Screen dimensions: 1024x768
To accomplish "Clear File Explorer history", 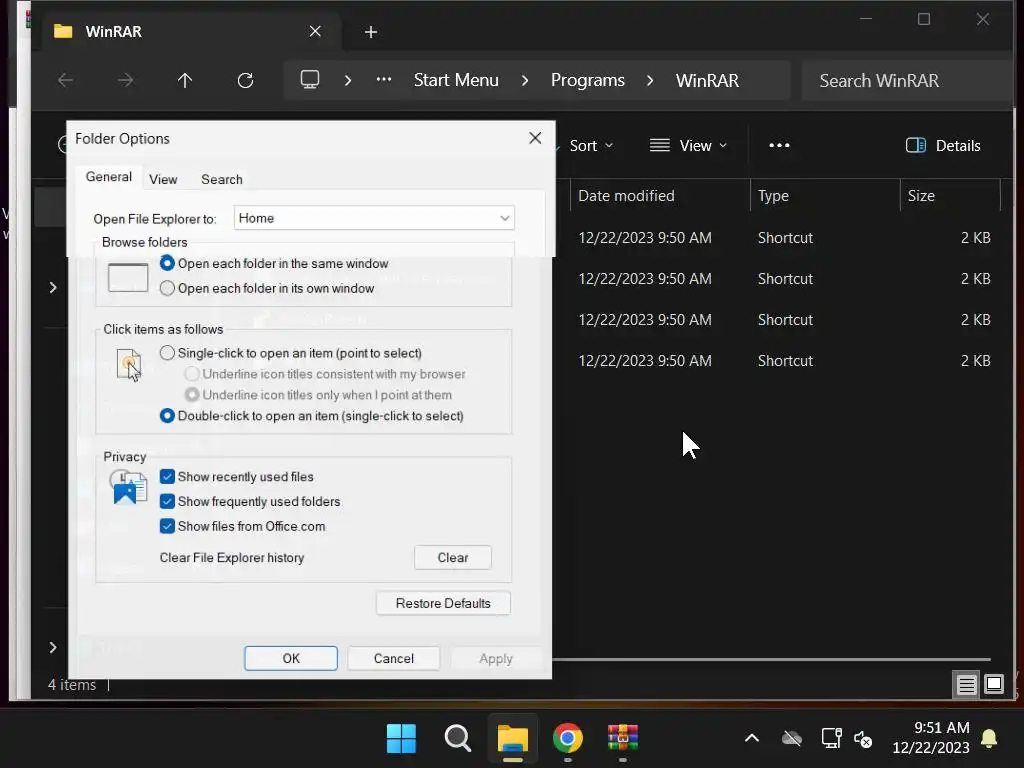I will [x=453, y=557].
